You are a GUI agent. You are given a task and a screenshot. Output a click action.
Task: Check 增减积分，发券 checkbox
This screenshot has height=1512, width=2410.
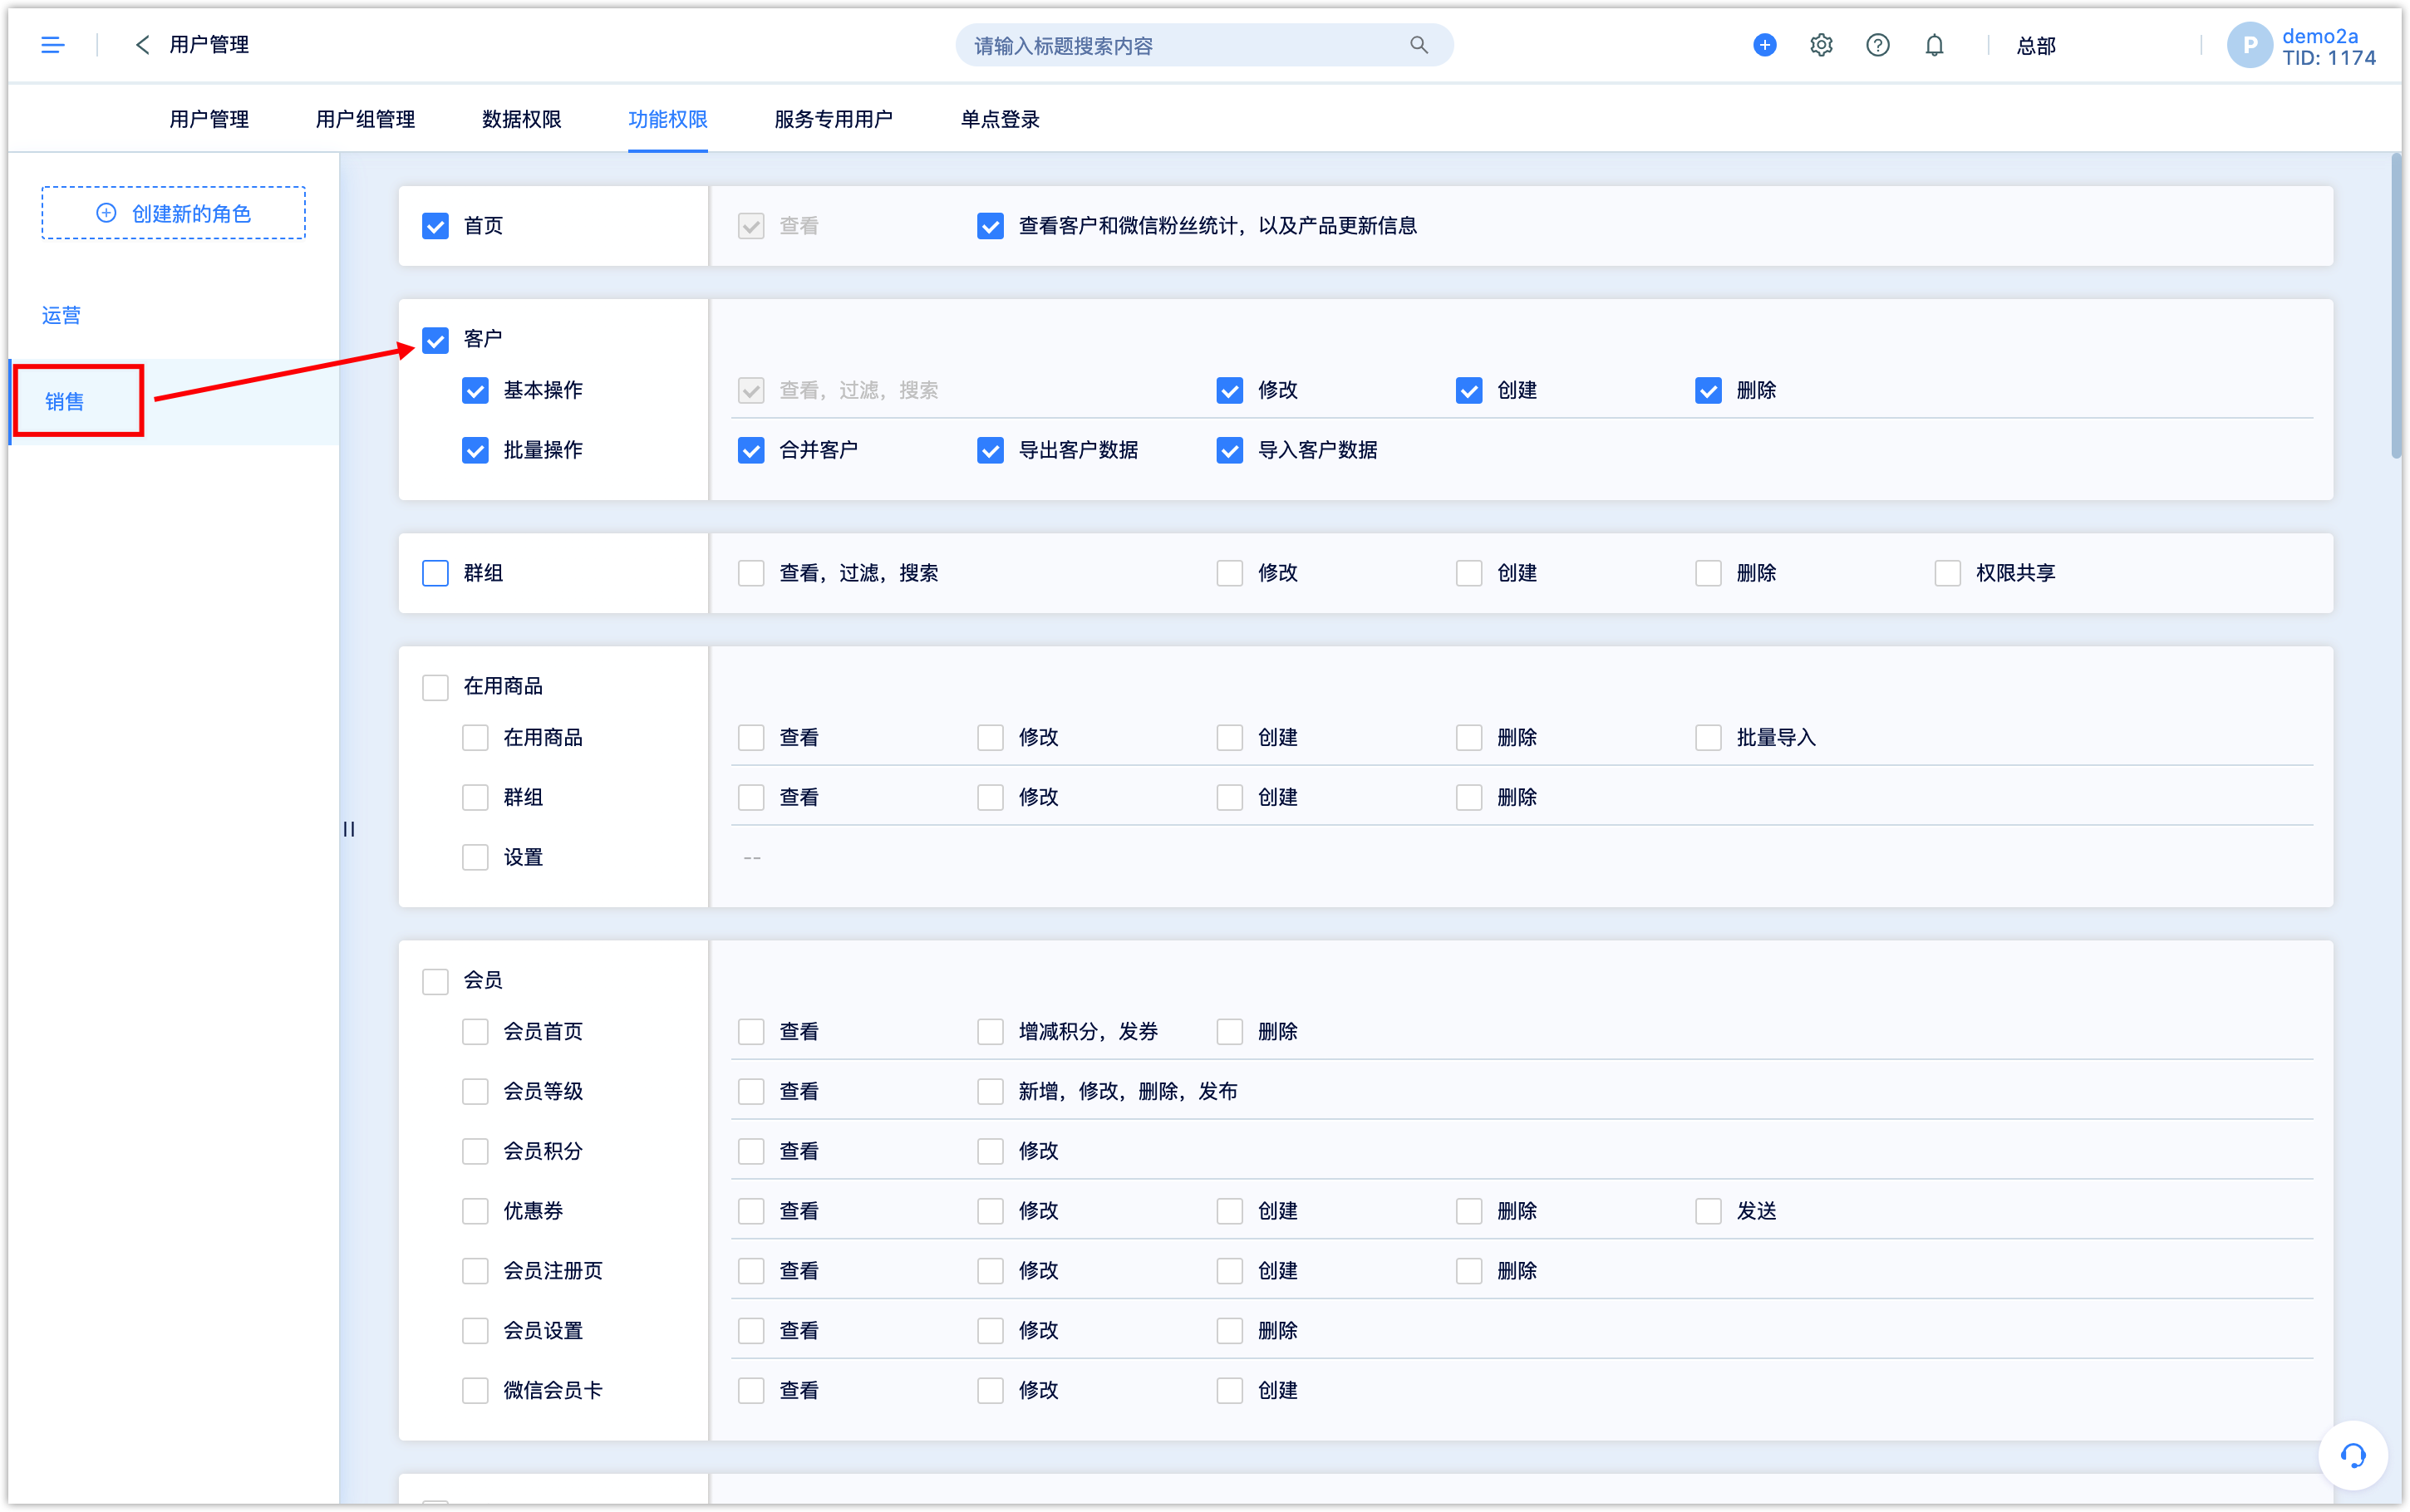click(990, 1031)
